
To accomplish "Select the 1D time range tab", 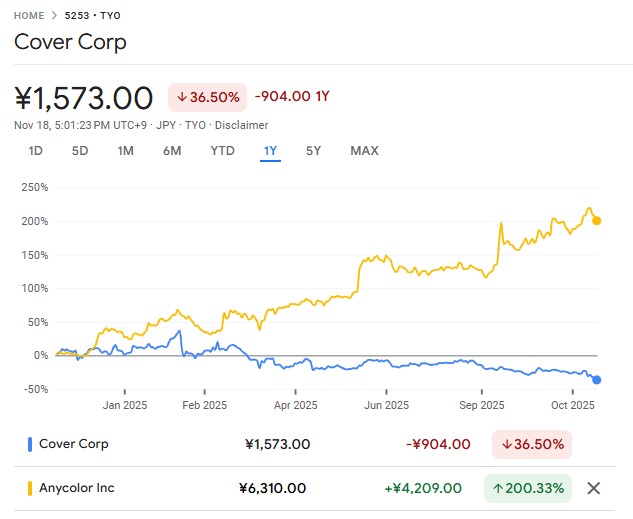I will pyautogui.click(x=35, y=151).
